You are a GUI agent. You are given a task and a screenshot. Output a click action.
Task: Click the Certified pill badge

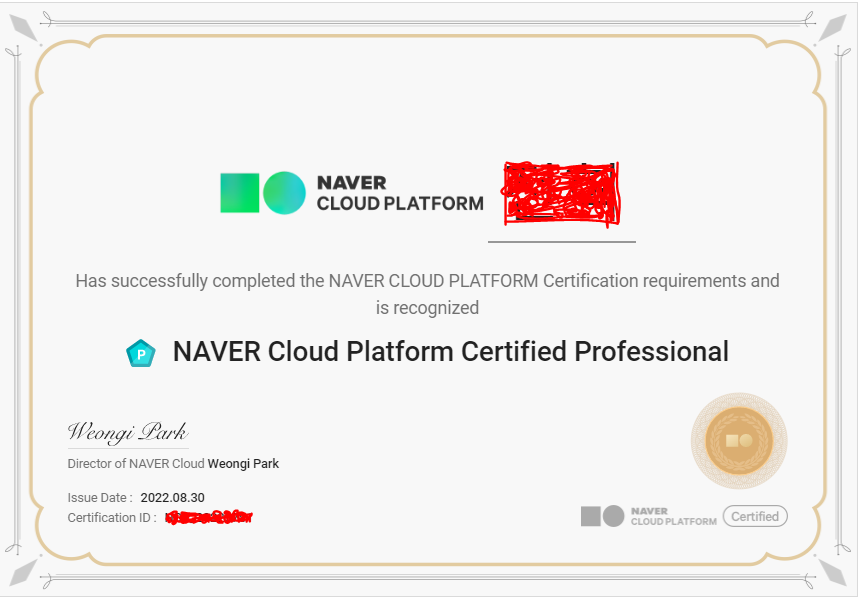click(x=755, y=516)
